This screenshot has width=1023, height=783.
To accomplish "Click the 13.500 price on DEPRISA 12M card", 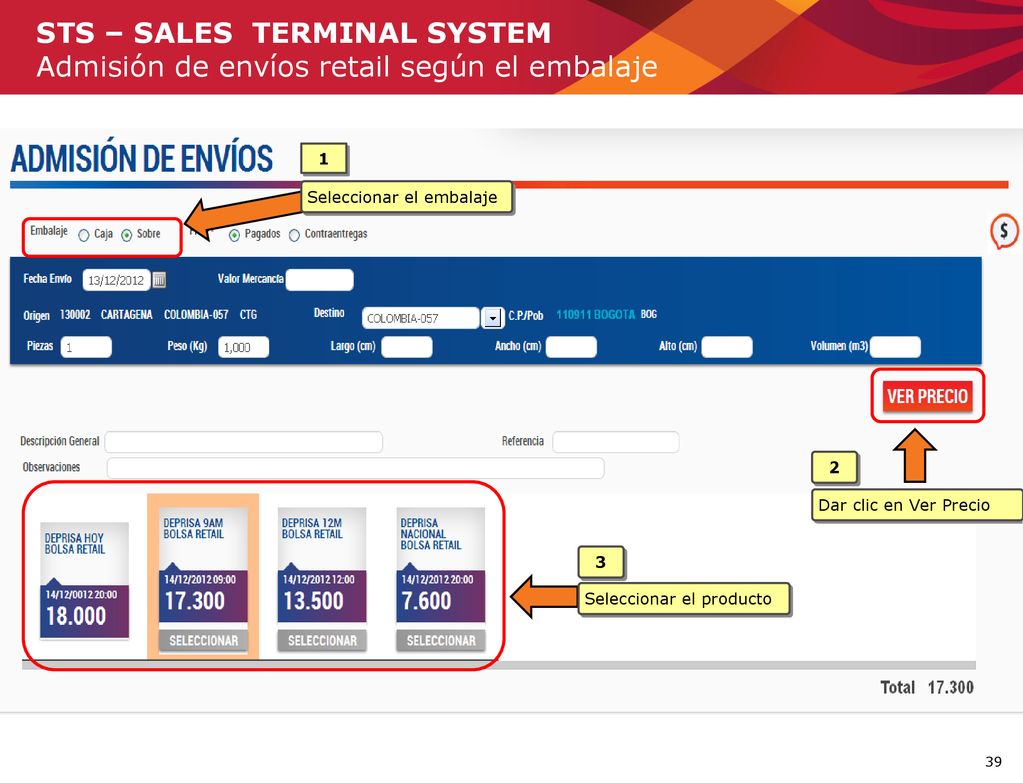I will pyautogui.click(x=313, y=601).
